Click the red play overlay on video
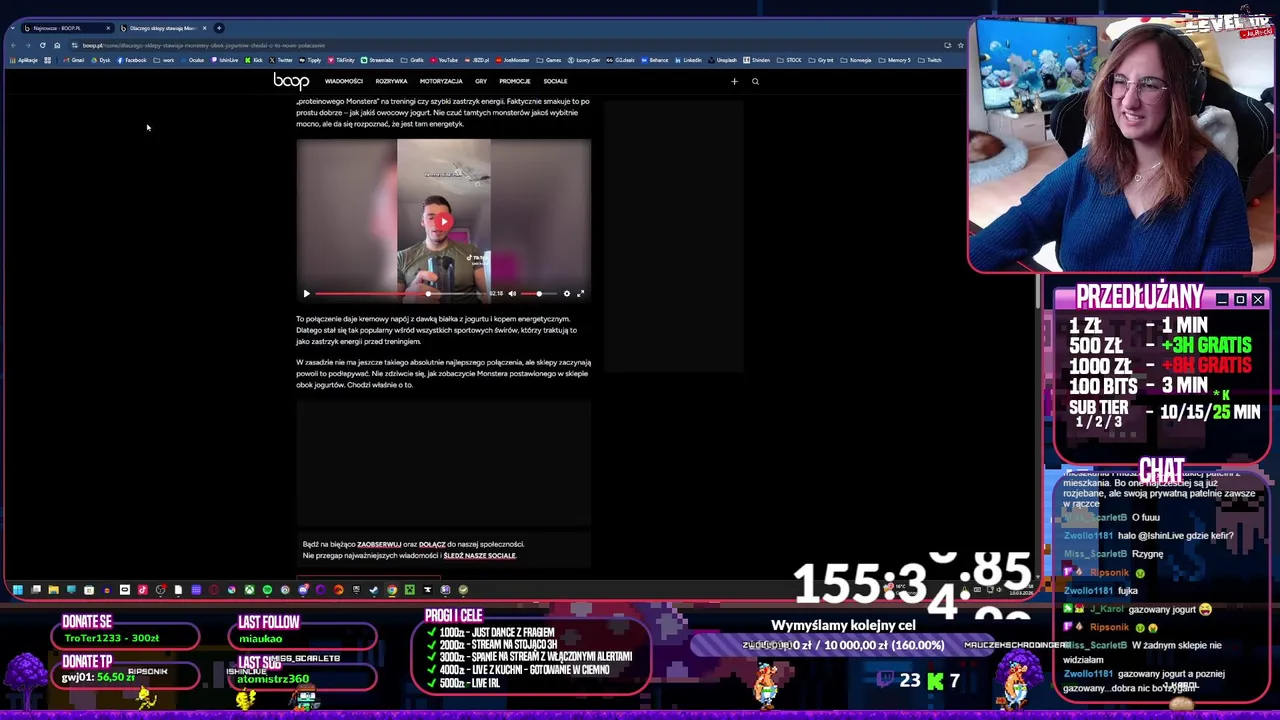 pos(443,221)
